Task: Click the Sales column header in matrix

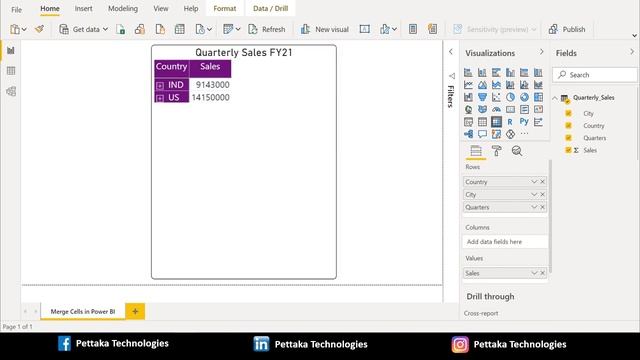Action: coord(210,68)
